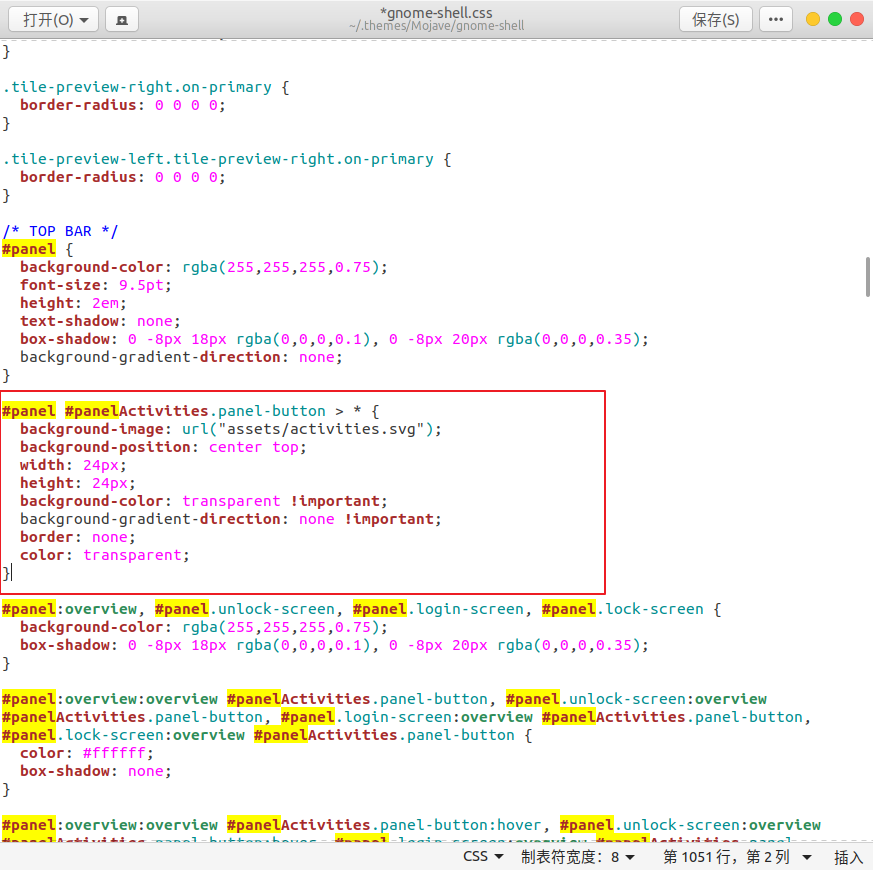873x870 pixels.
Task: Expand the CSS syntax language selector
Action: (x=483, y=857)
